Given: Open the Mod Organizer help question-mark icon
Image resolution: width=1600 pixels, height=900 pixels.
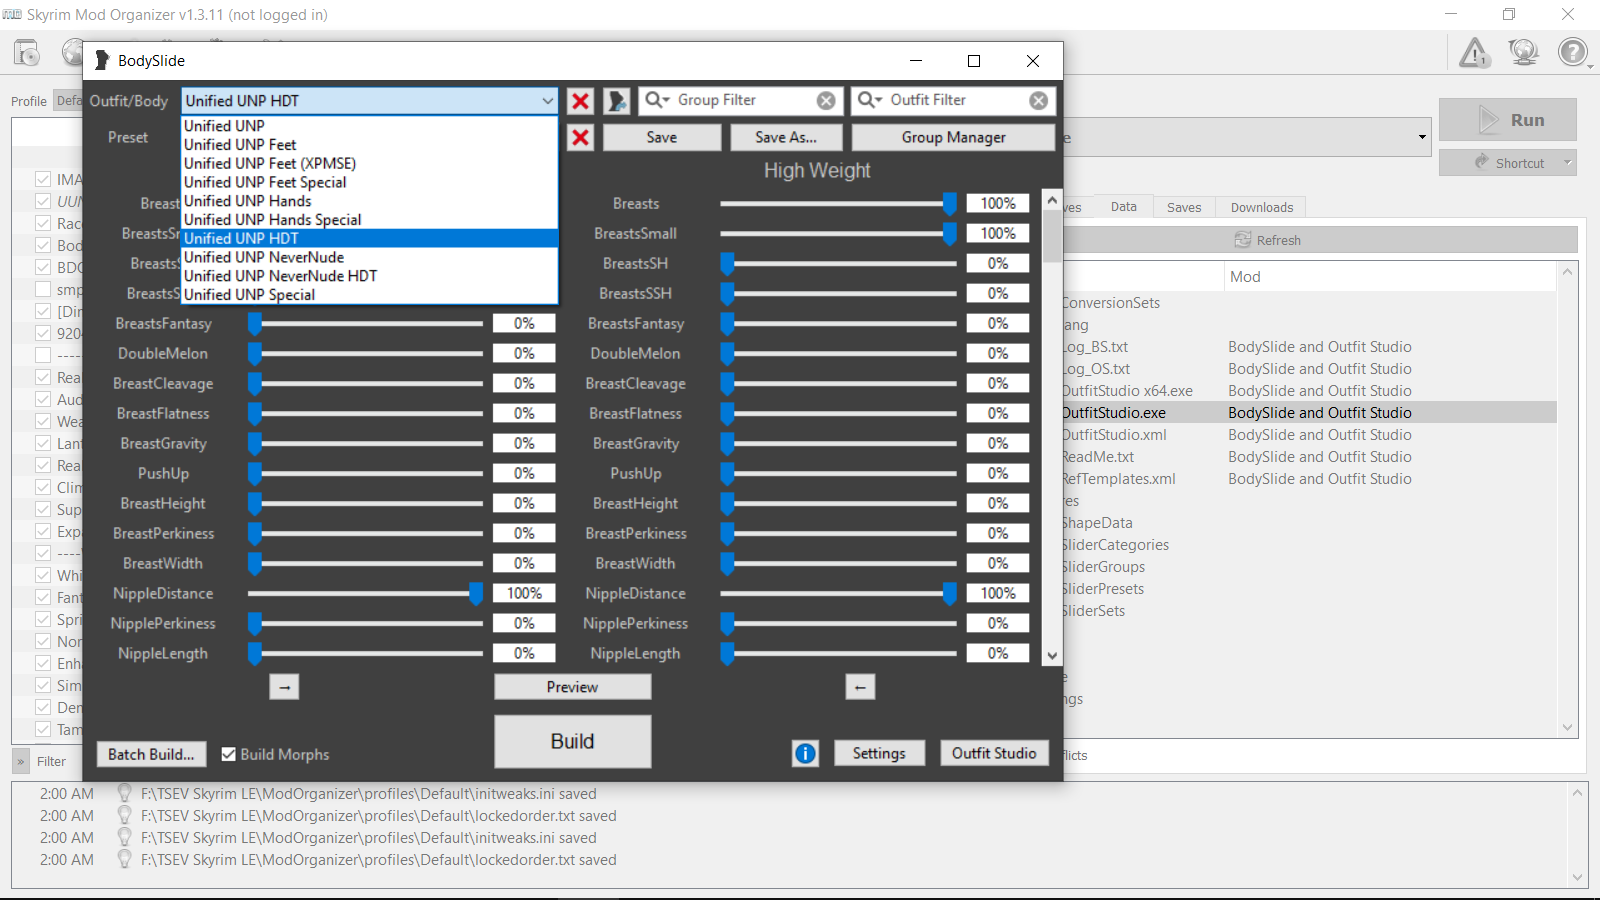Looking at the screenshot, I should [x=1573, y=52].
